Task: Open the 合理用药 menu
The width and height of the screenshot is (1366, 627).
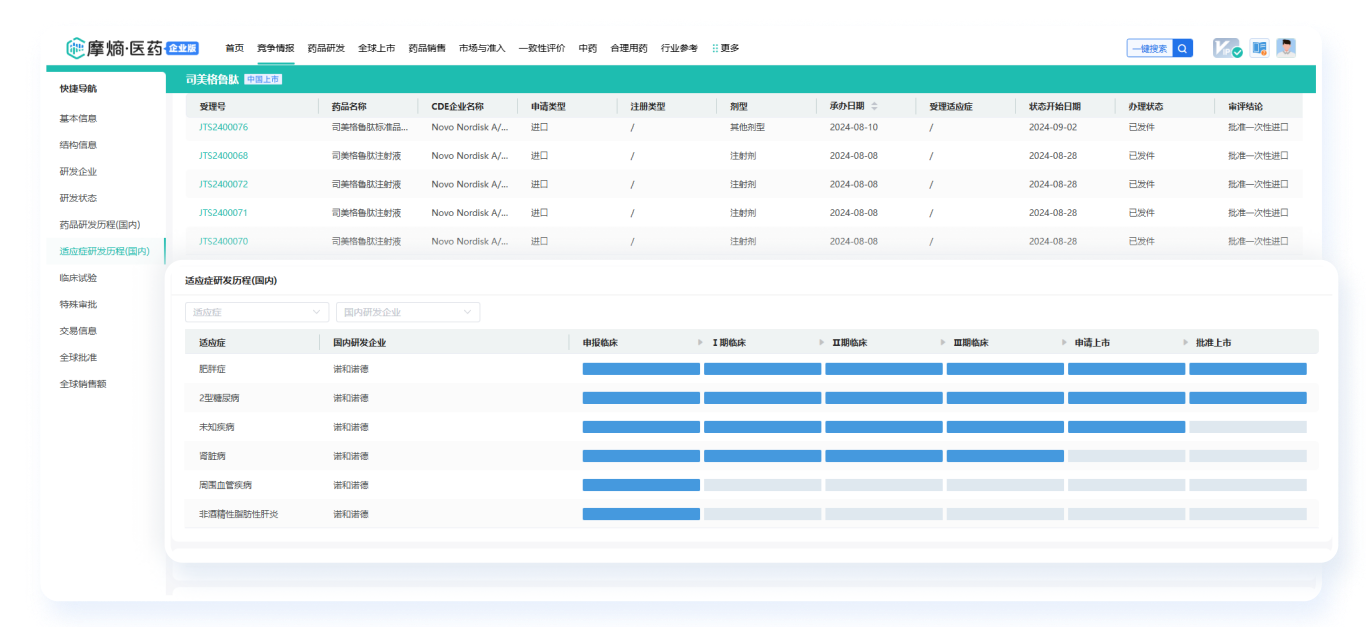Action: point(629,48)
